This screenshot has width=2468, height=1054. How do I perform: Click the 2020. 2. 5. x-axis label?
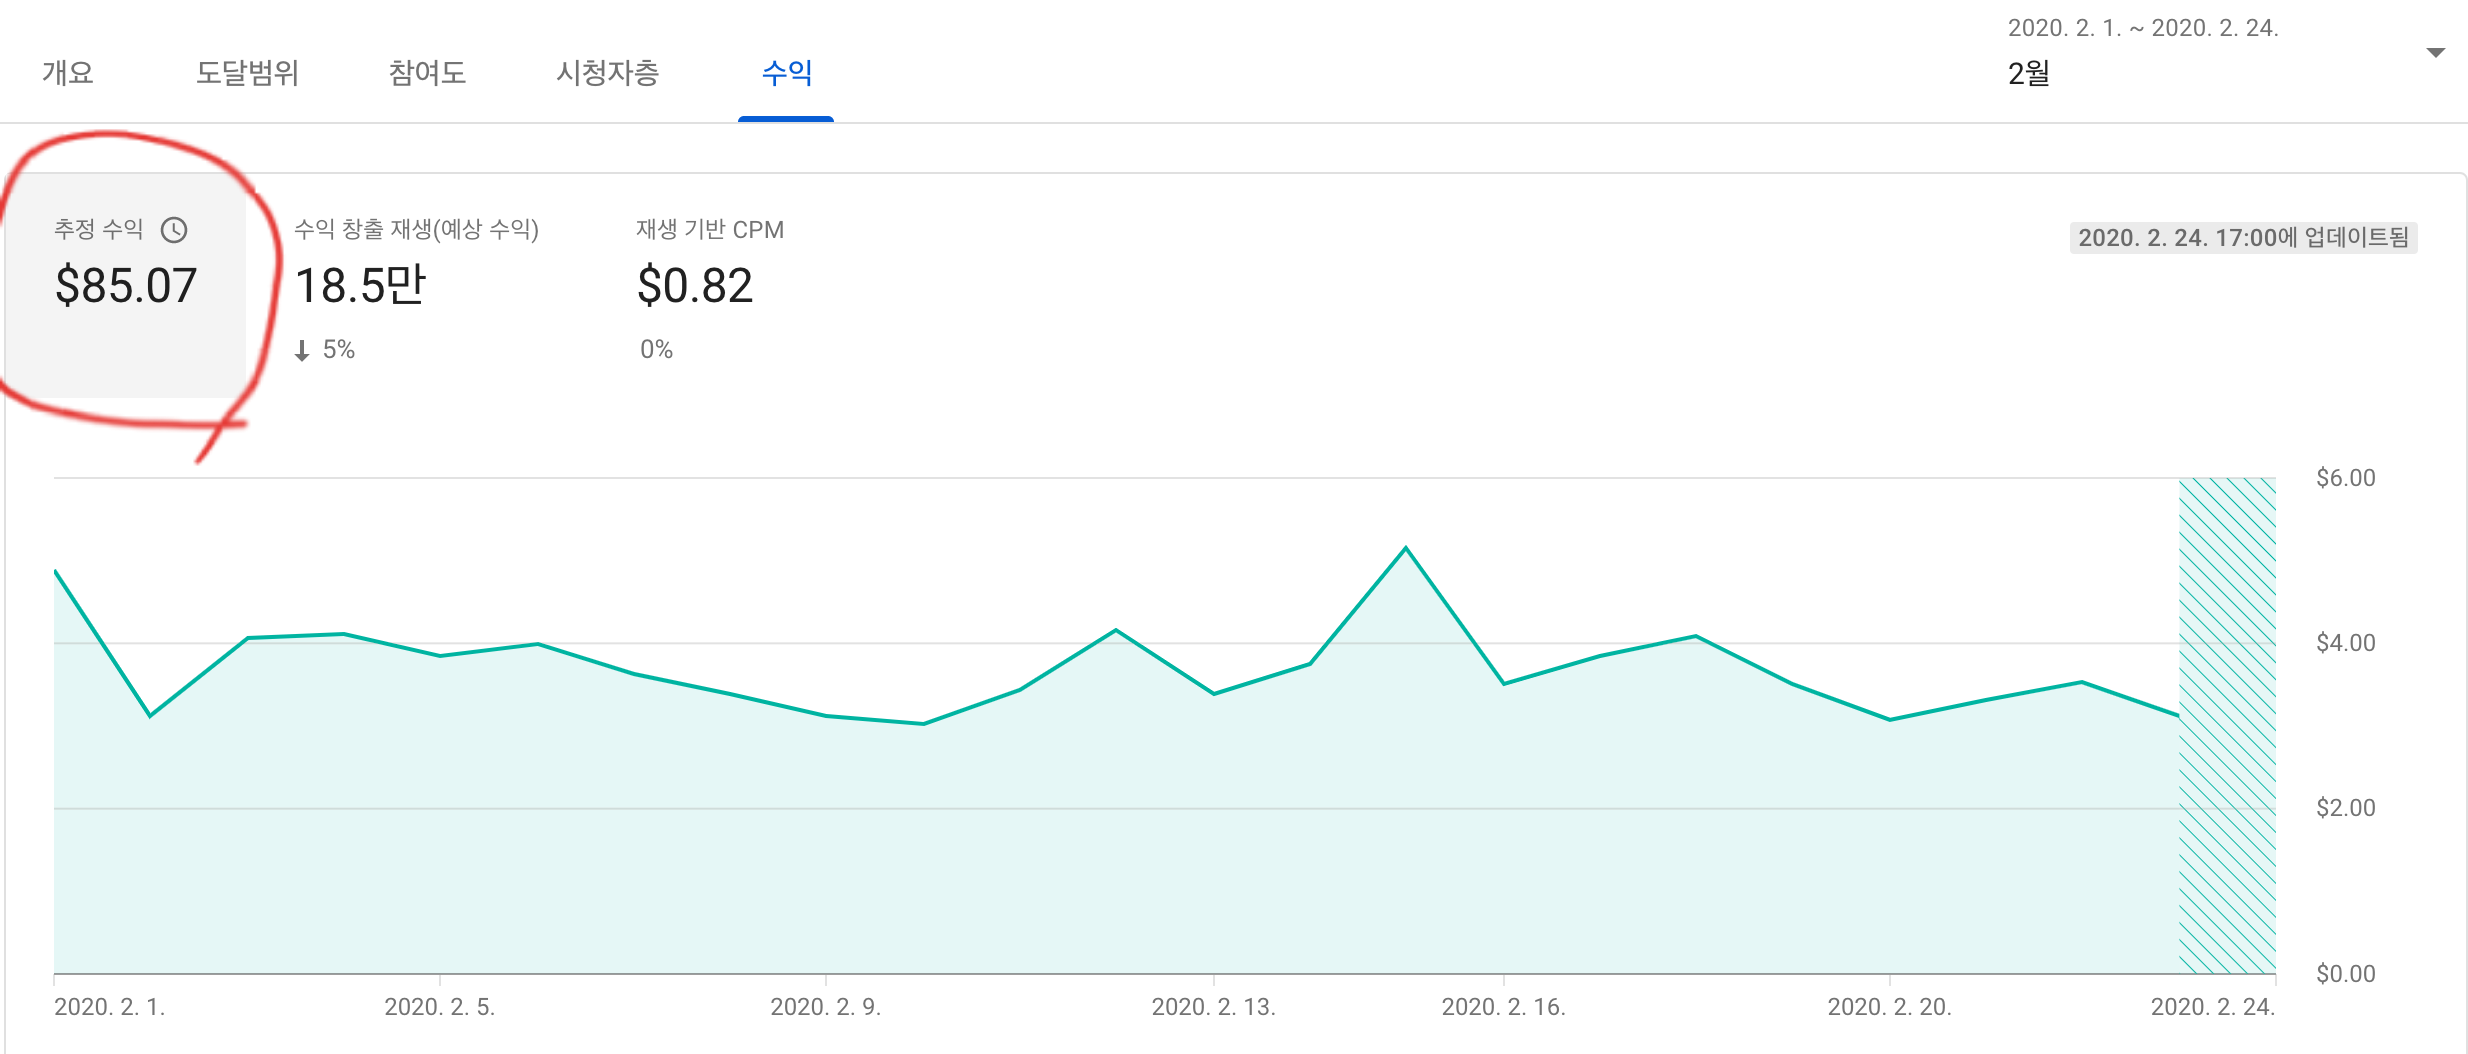(440, 1007)
